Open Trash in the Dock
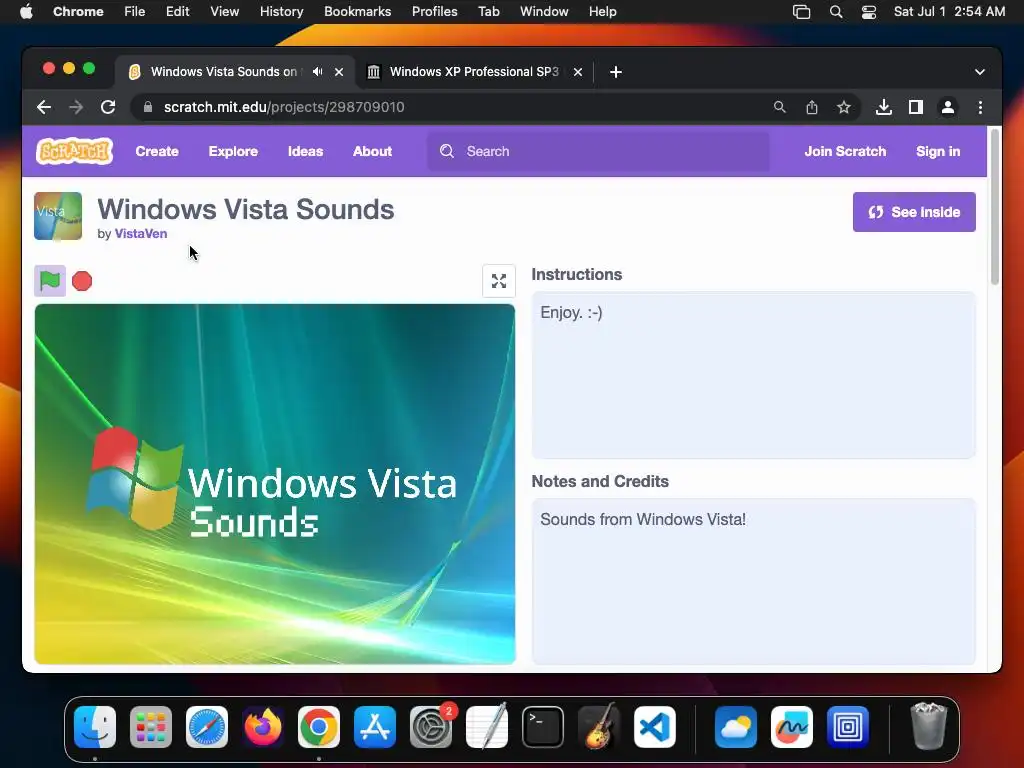 tap(928, 726)
